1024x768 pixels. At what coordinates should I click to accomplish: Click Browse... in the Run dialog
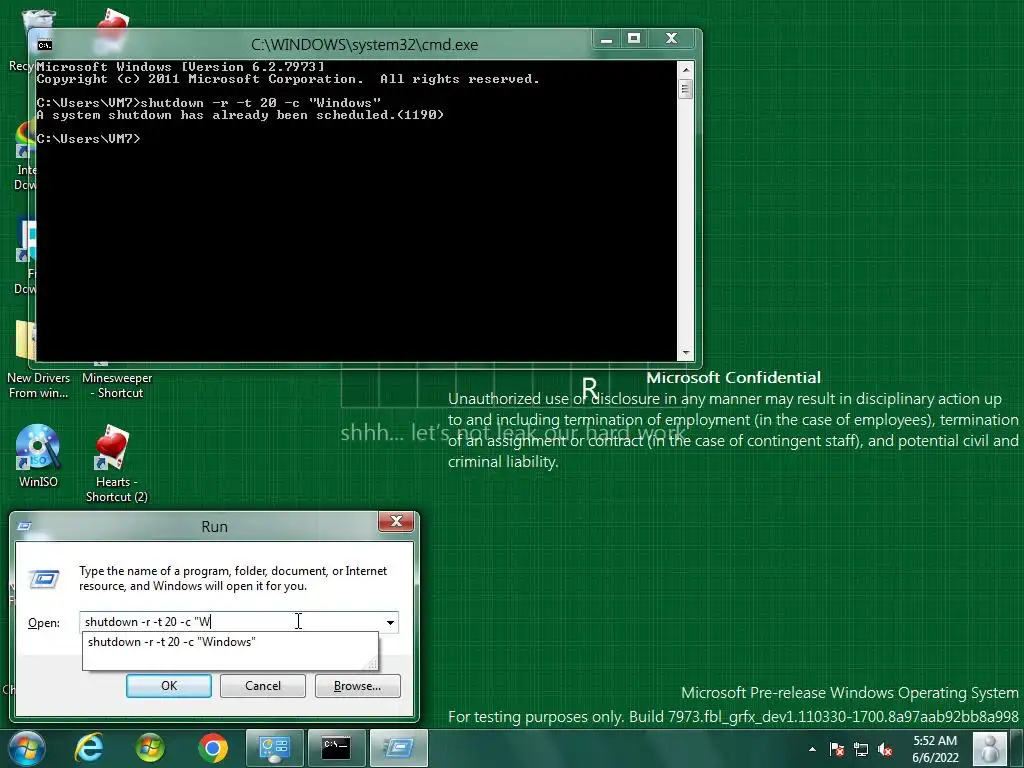(357, 686)
